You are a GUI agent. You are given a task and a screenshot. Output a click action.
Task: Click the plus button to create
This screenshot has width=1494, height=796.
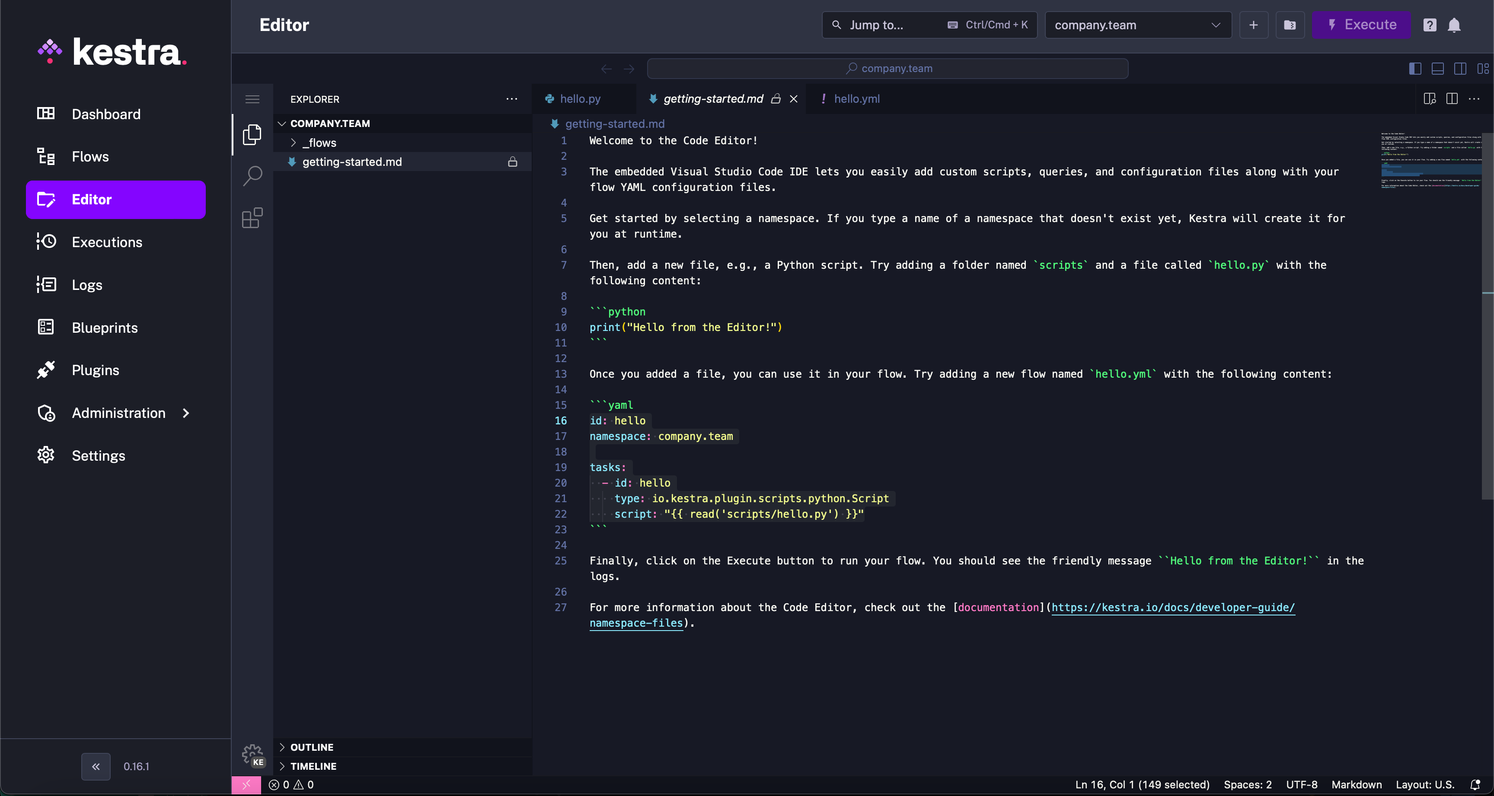(x=1253, y=25)
